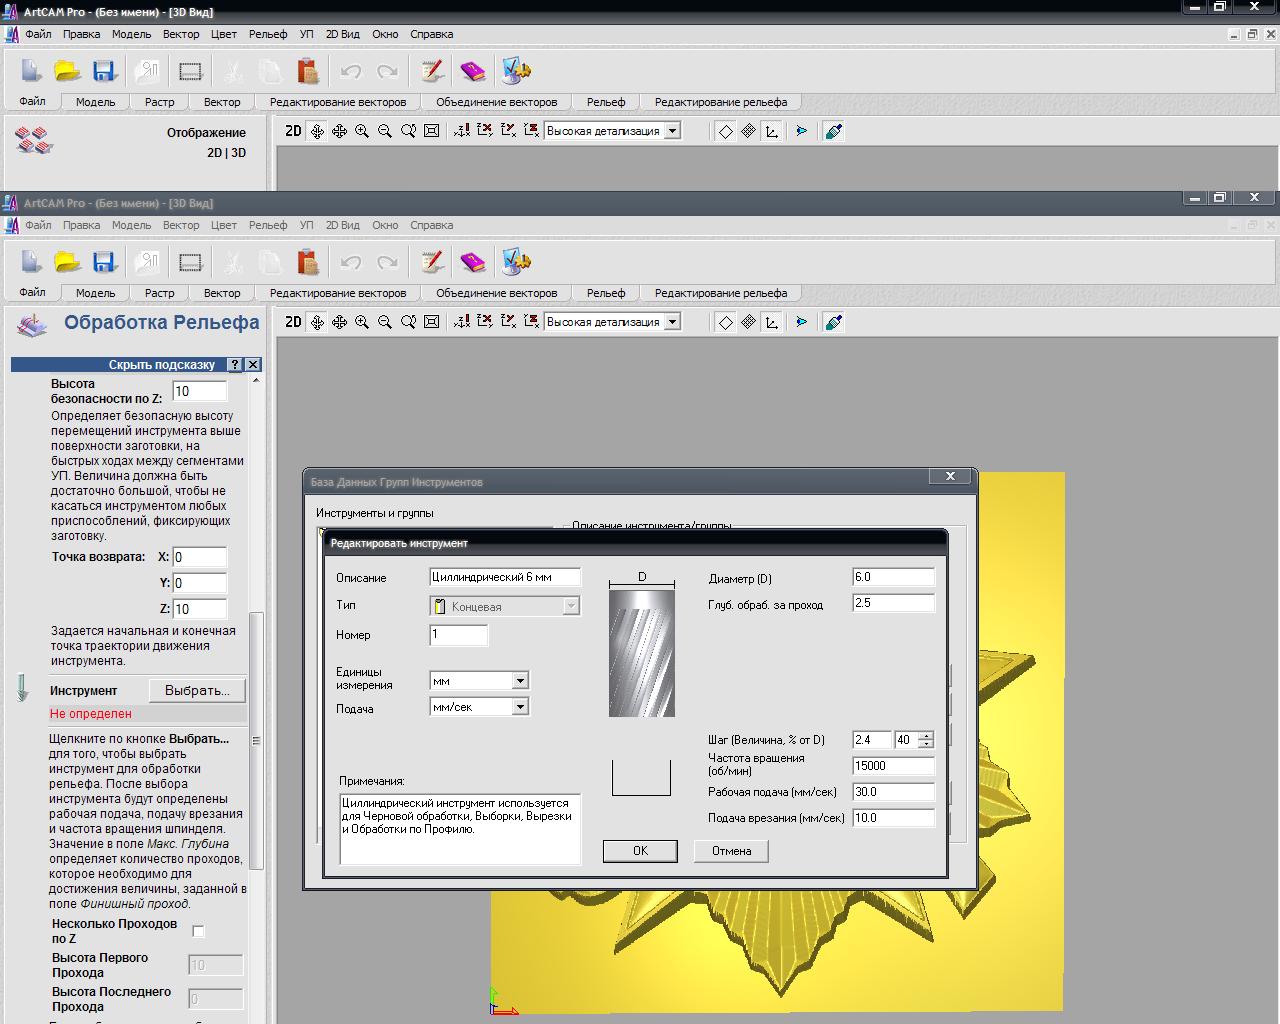Close the Скрыть подсказку hint bar with X
The height and width of the screenshot is (1024, 1280).
(x=253, y=365)
